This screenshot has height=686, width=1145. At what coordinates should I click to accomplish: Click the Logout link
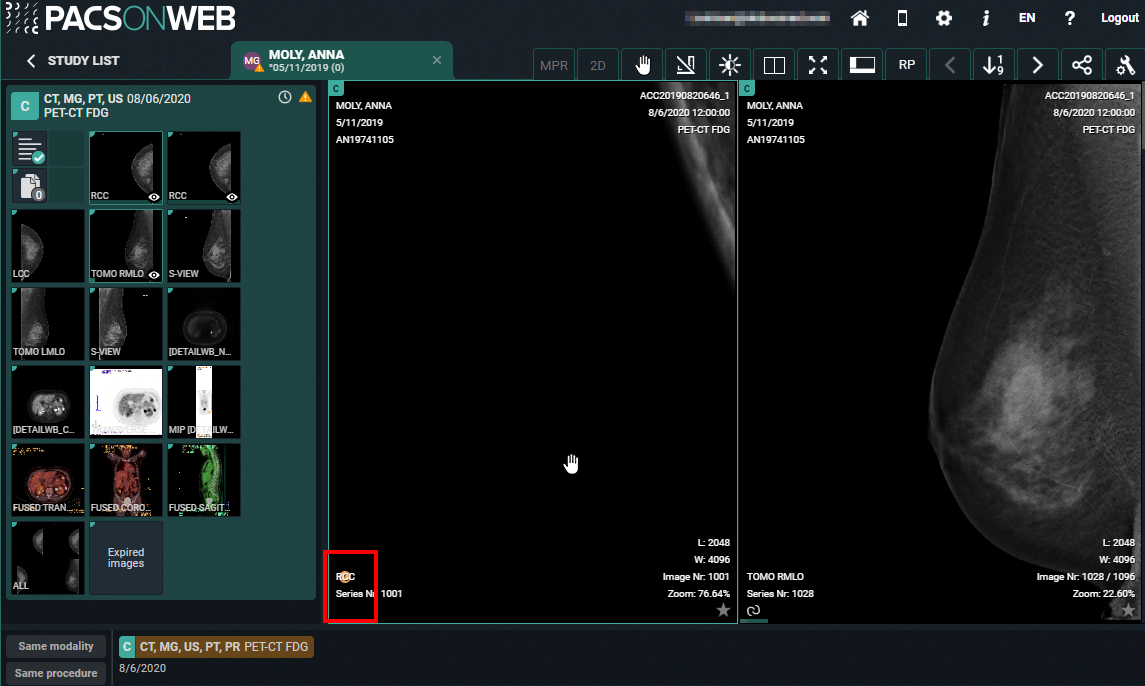point(1119,18)
